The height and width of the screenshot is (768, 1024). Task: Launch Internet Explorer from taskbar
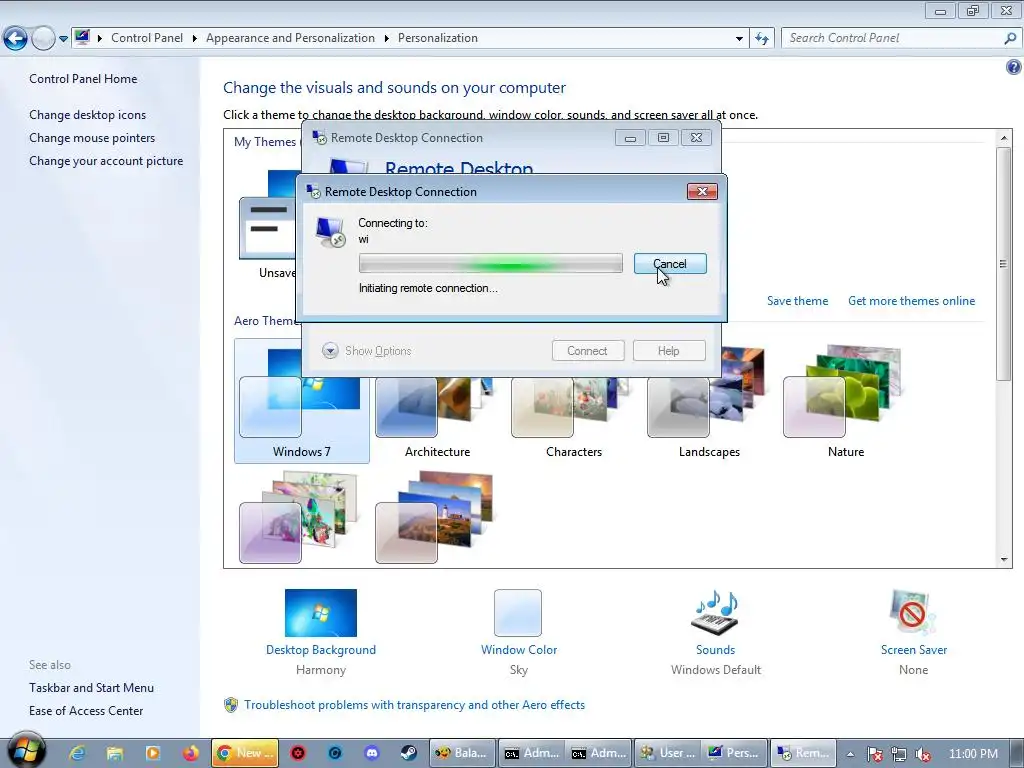coord(77,753)
